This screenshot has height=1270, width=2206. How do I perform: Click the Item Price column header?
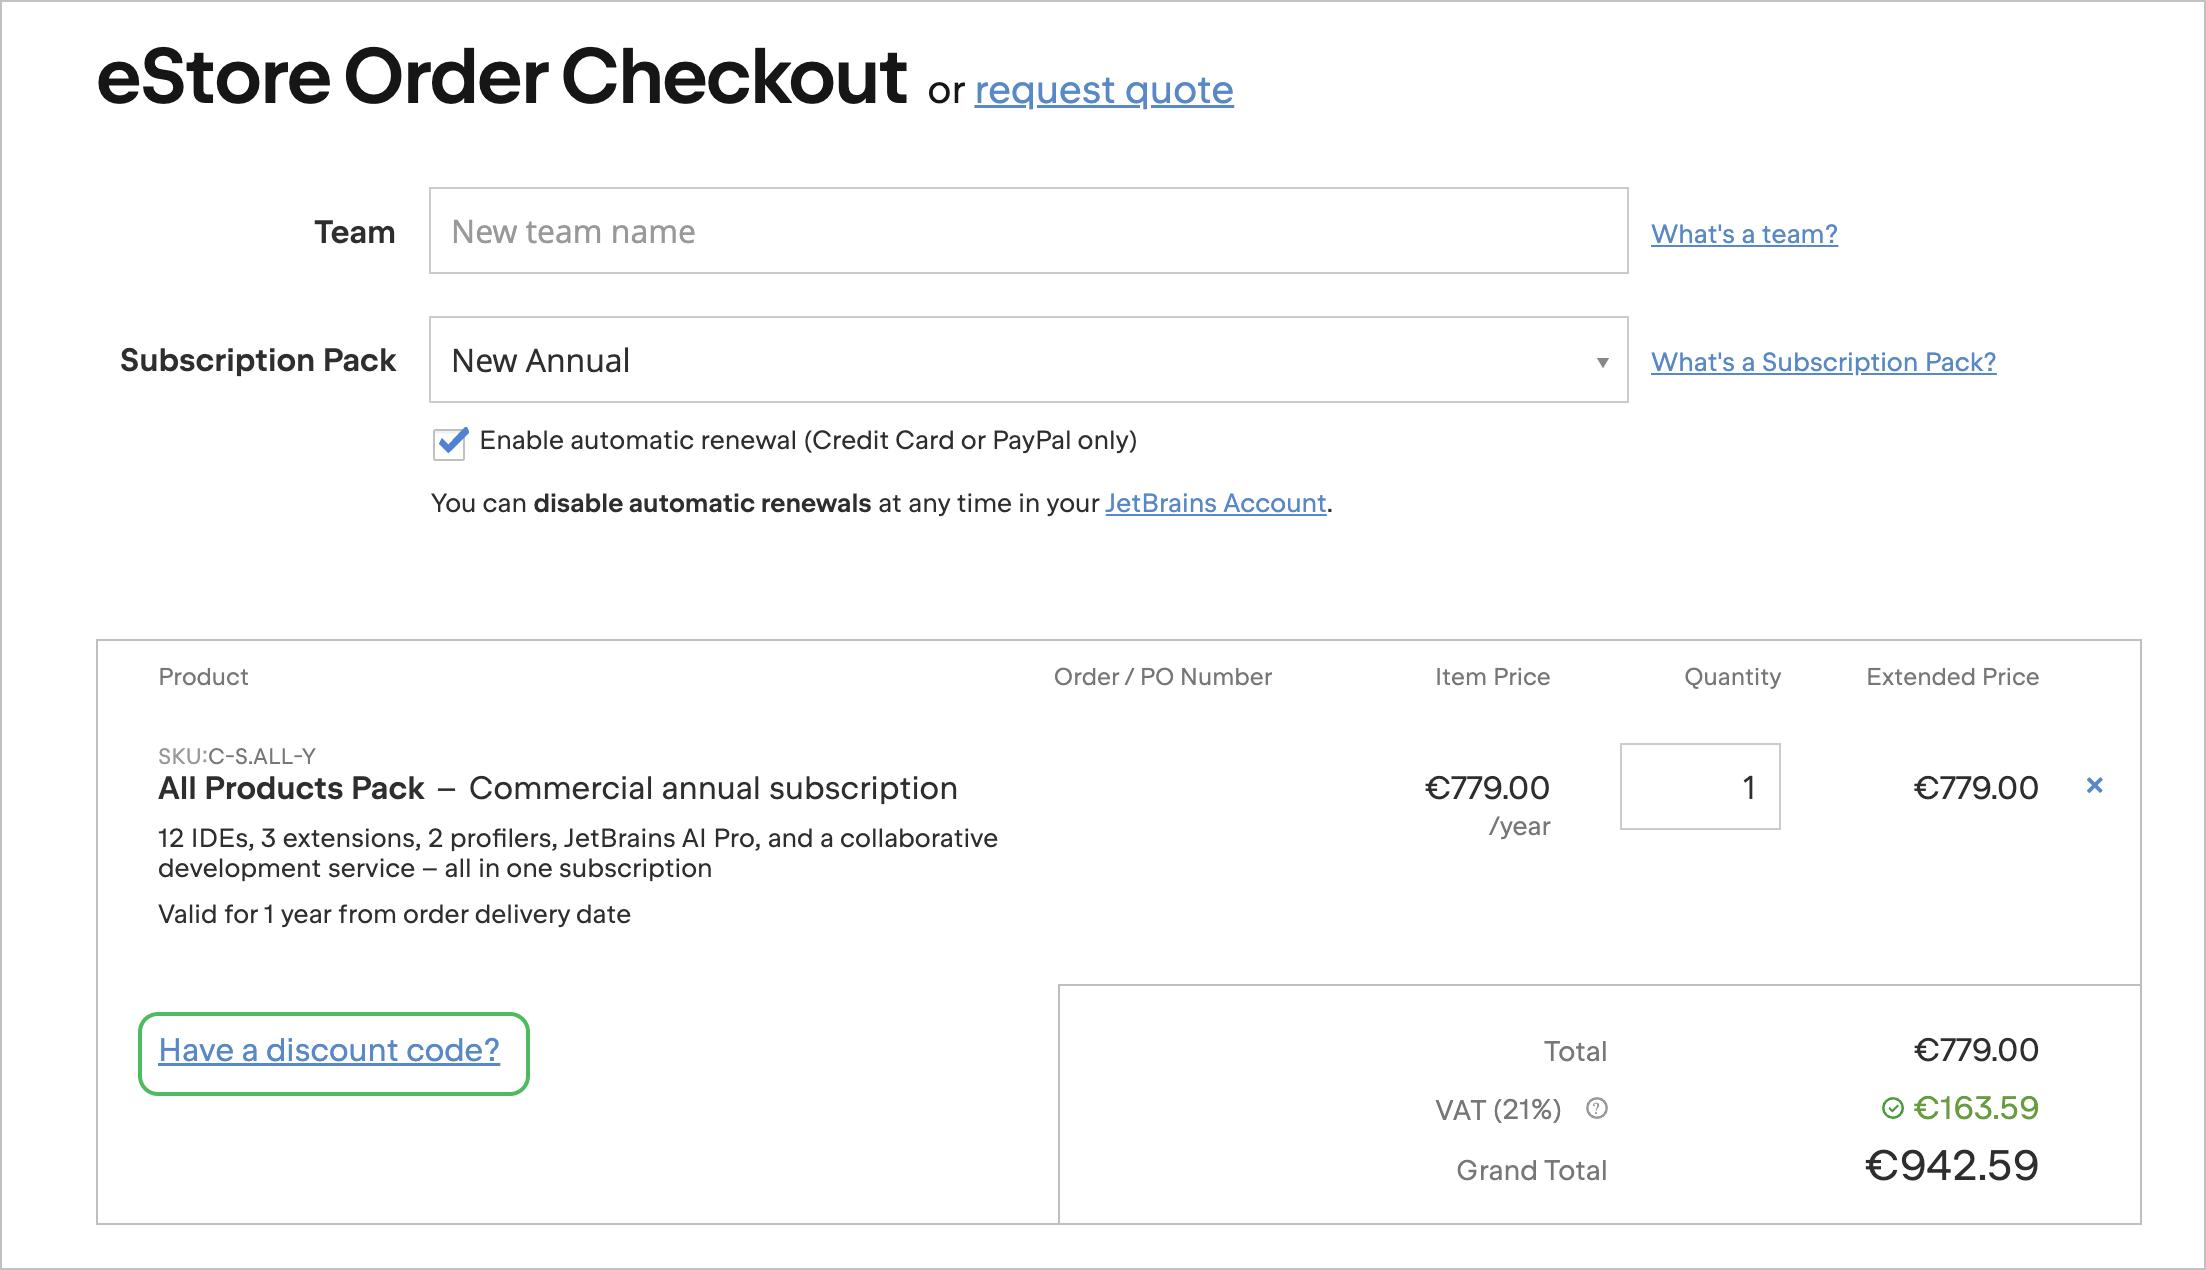click(1491, 676)
